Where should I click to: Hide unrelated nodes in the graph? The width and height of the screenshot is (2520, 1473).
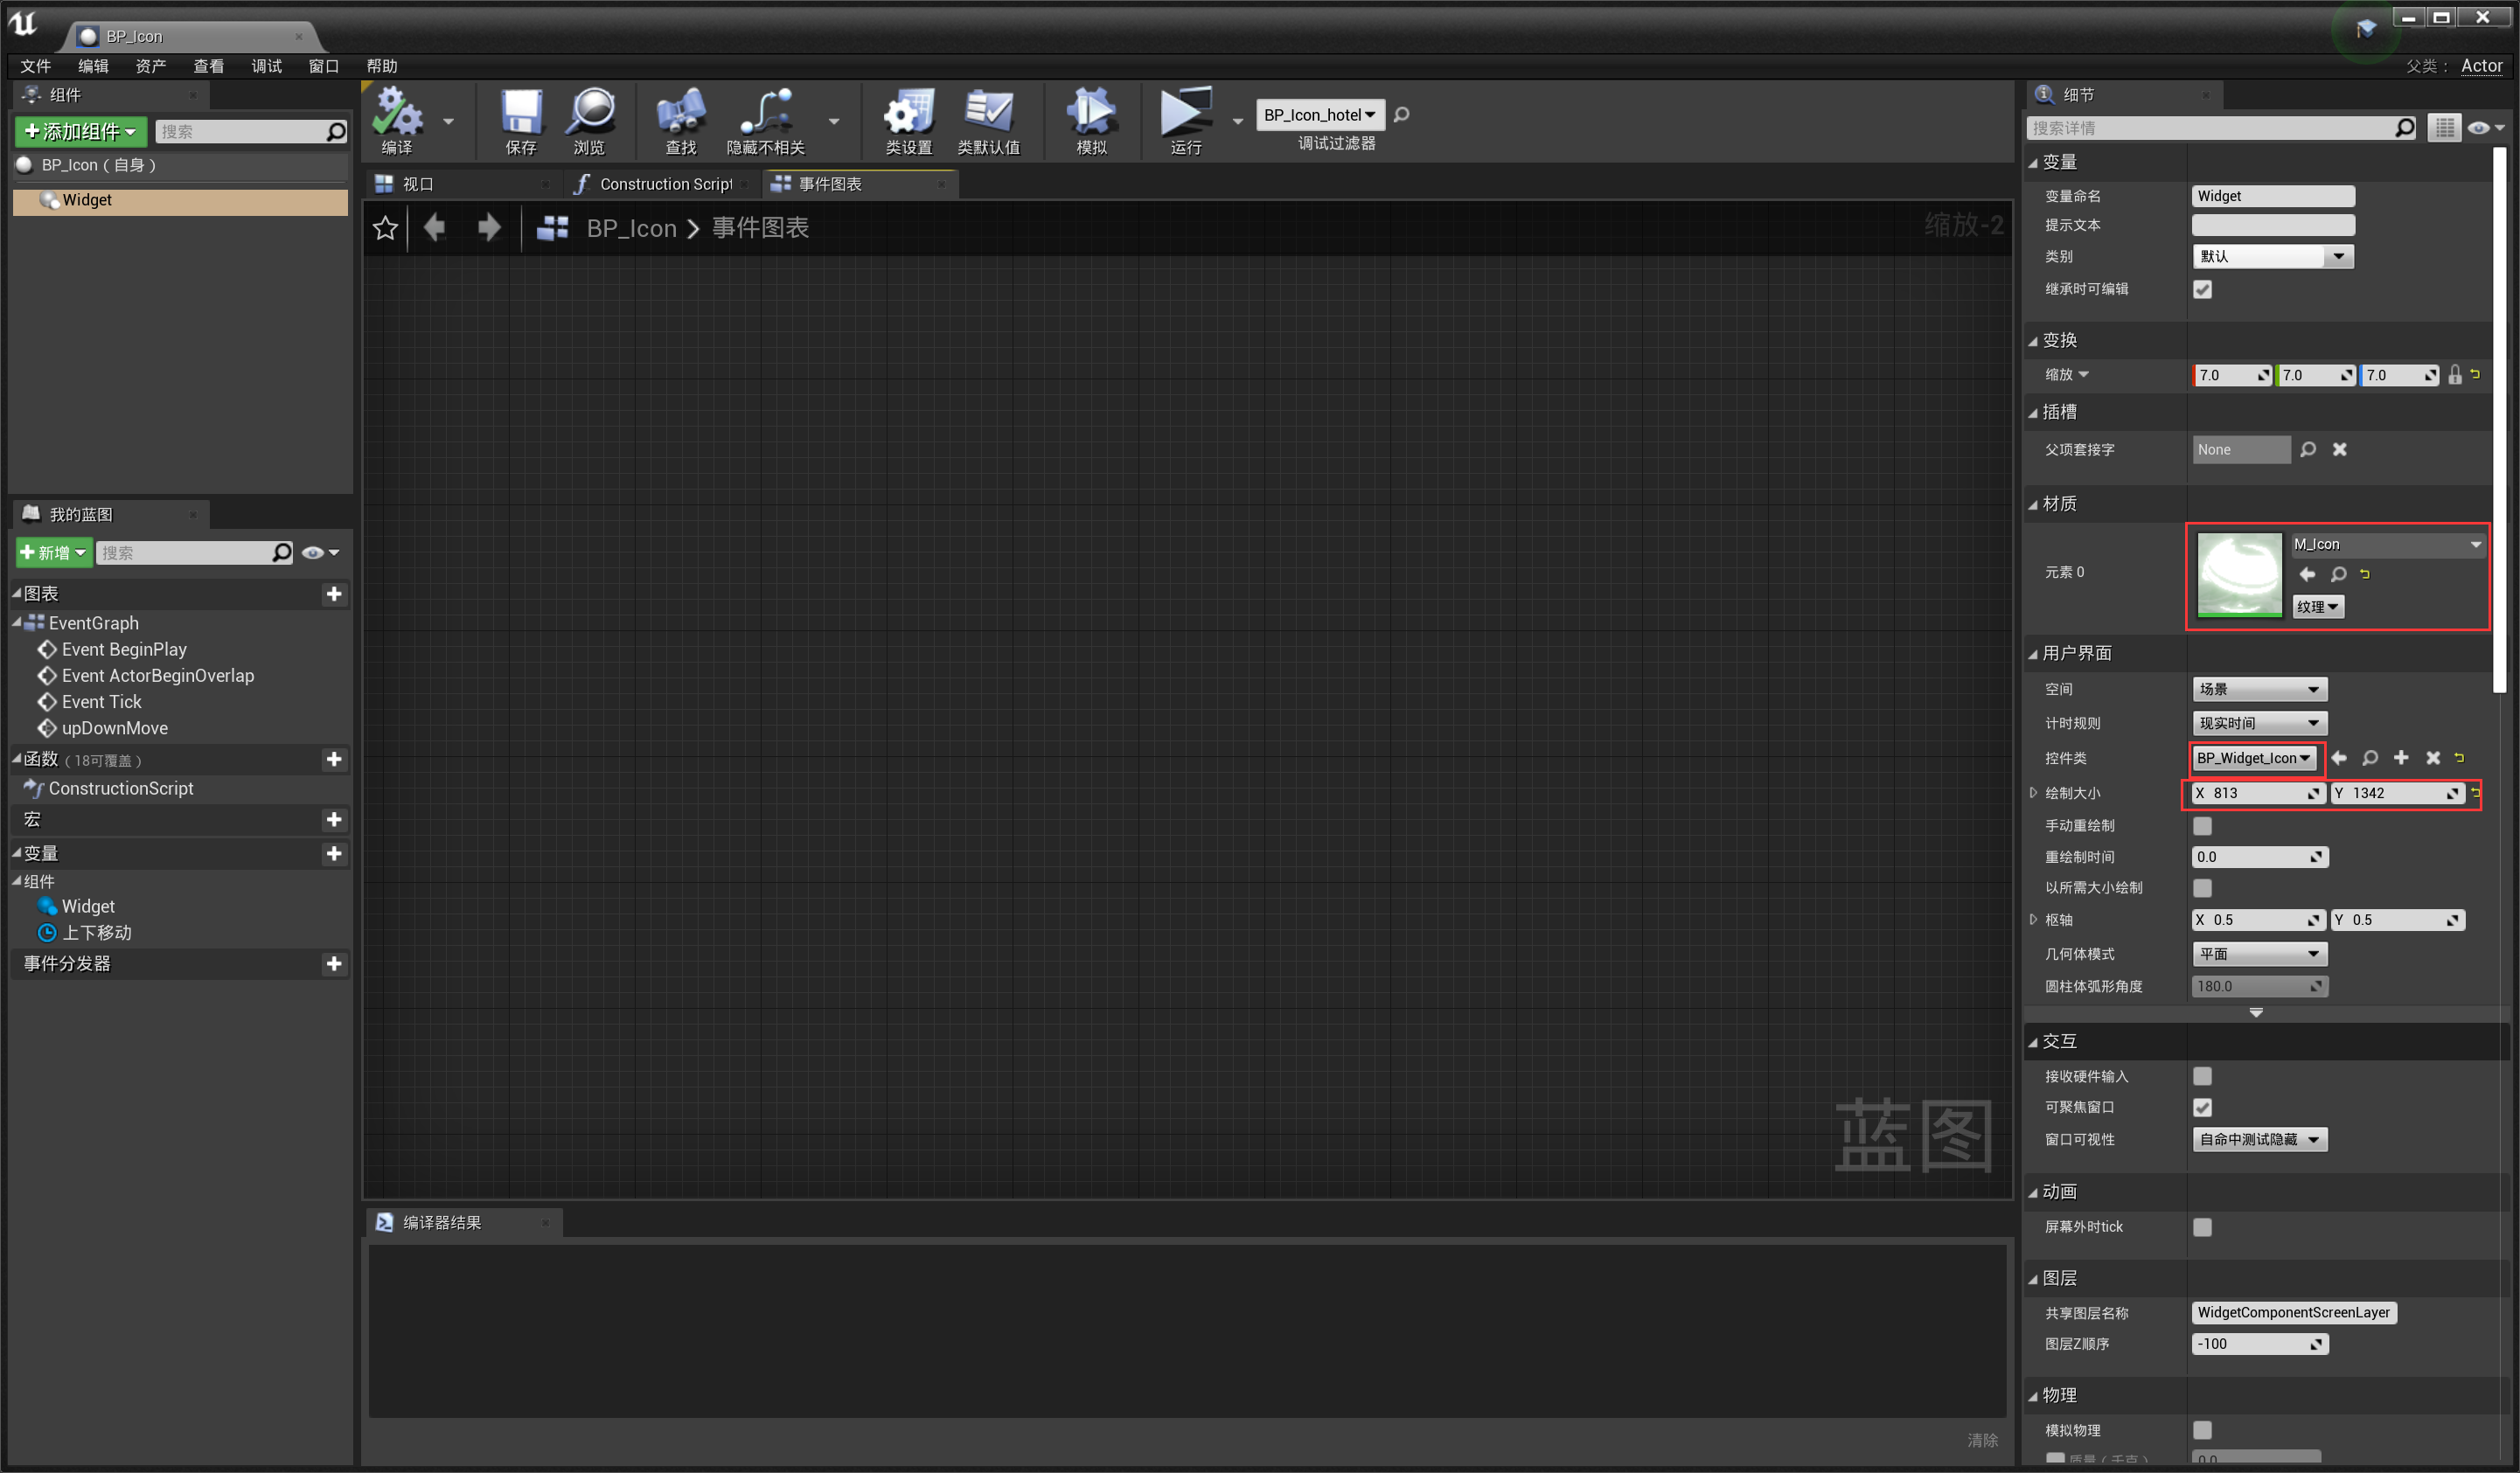click(x=768, y=120)
